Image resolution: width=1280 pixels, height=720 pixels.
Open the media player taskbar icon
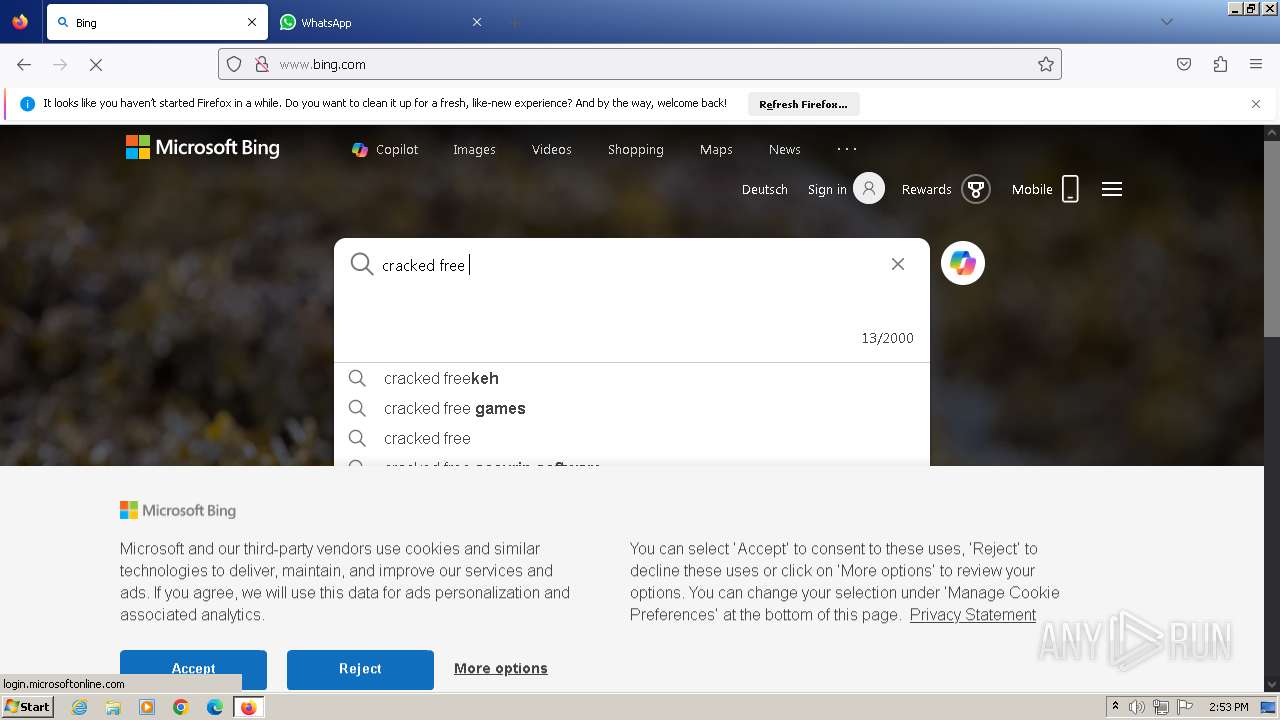click(147, 707)
